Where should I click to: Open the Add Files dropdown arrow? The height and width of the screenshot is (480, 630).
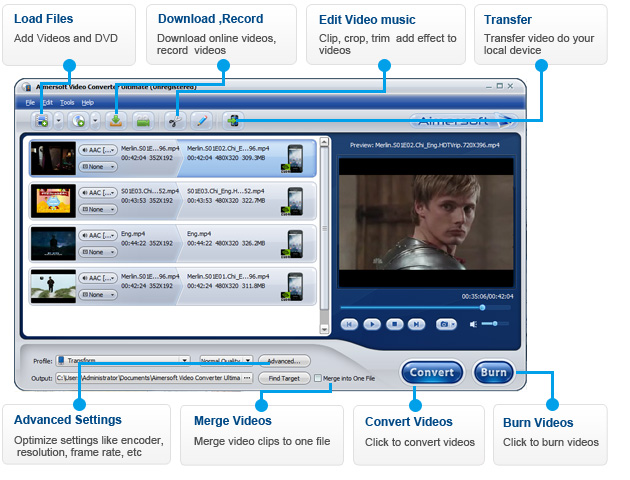click(59, 121)
